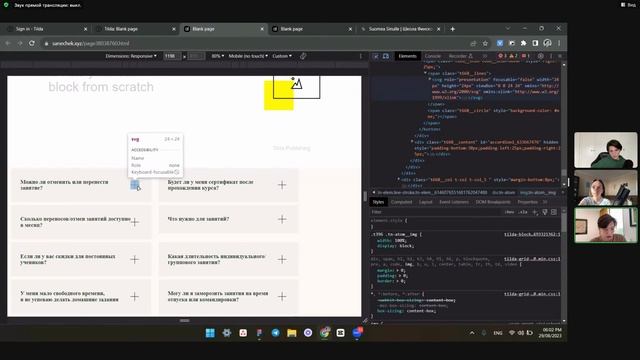This screenshot has width=640, height=360.
Task: Expand the 'Какая длительность индивидуального' question
Action: pos(282,259)
